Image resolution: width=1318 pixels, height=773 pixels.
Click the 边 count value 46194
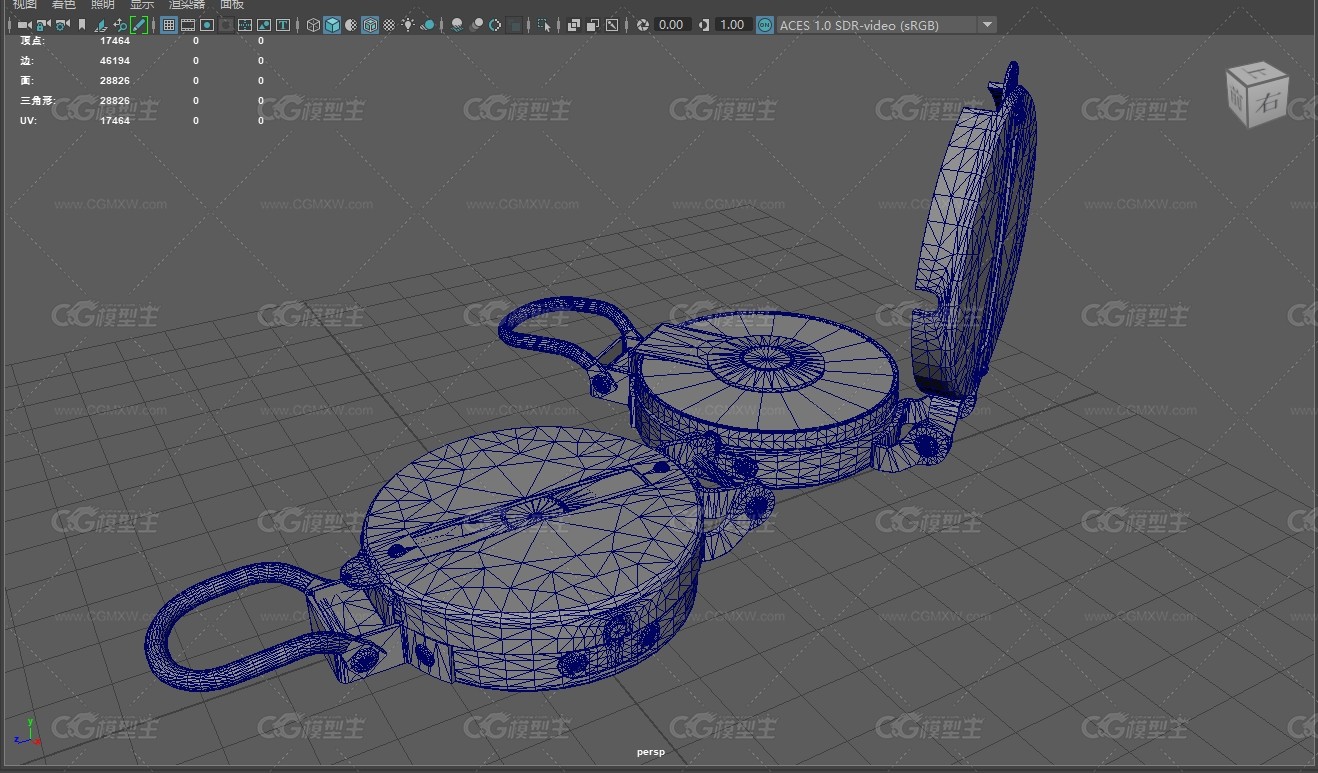pyautogui.click(x=115, y=61)
